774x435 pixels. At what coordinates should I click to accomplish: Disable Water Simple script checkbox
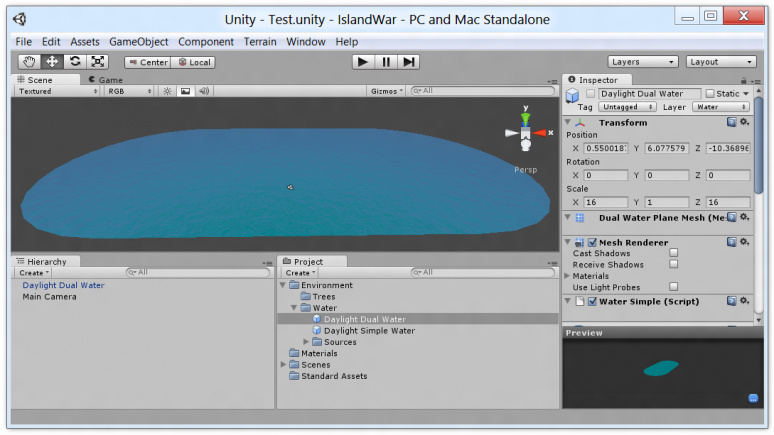[592, 301]
